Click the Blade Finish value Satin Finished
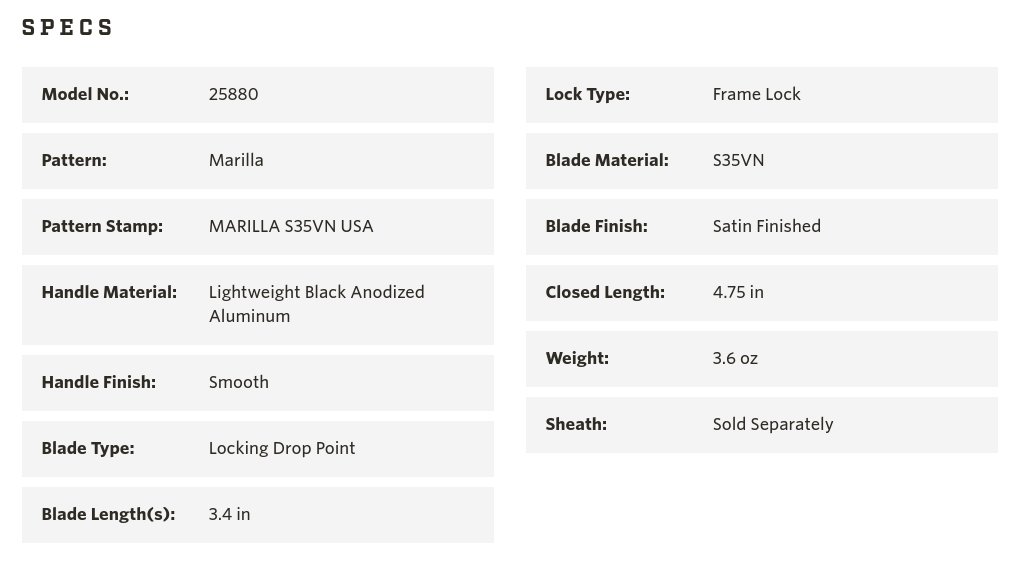This screenshot has height=563, width=1025. click(x=767, y=226)
